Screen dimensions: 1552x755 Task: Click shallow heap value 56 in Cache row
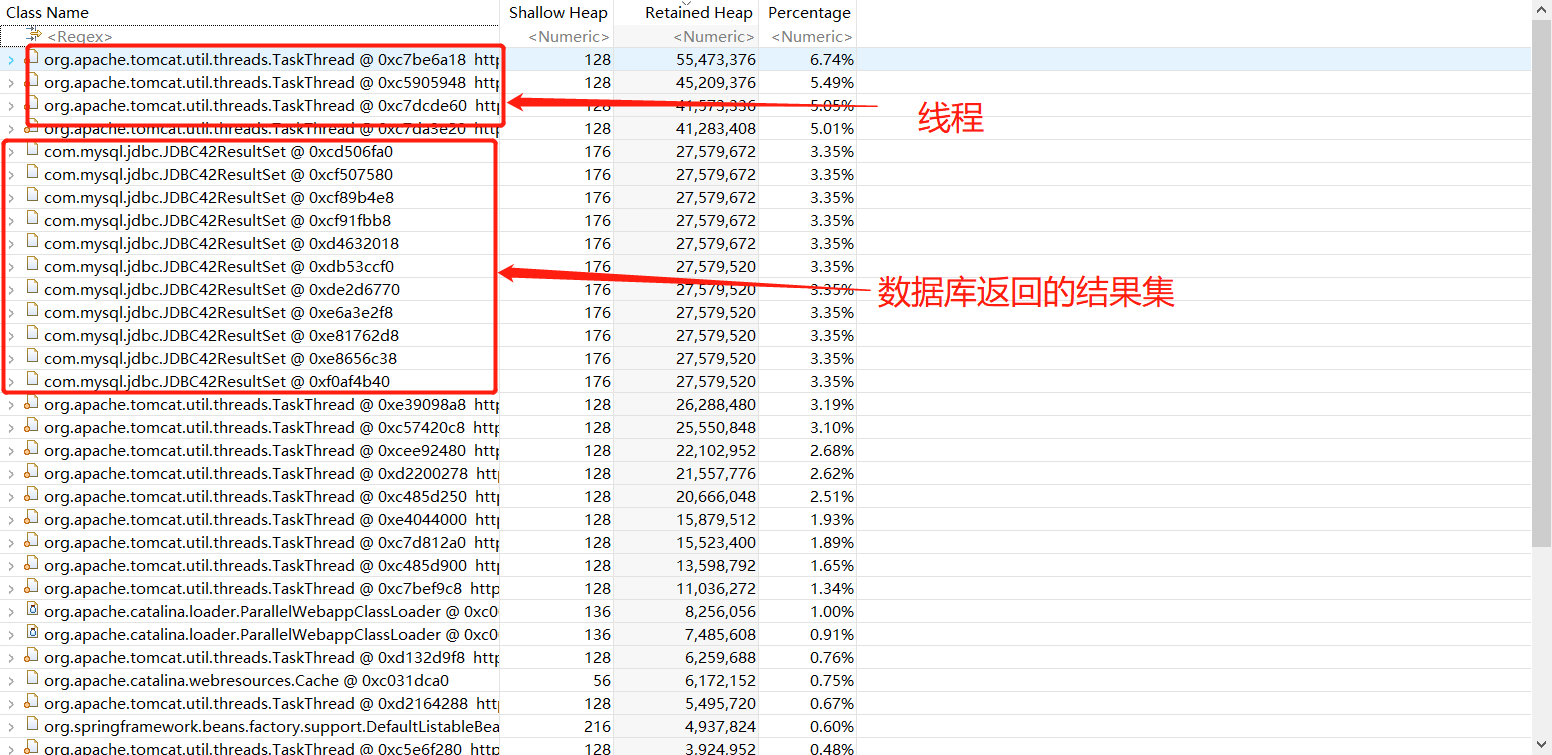pos(601,680)
